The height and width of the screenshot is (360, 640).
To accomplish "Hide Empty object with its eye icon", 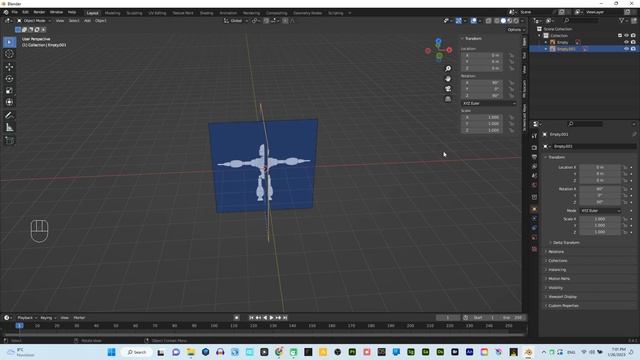I will pos(626,42).
